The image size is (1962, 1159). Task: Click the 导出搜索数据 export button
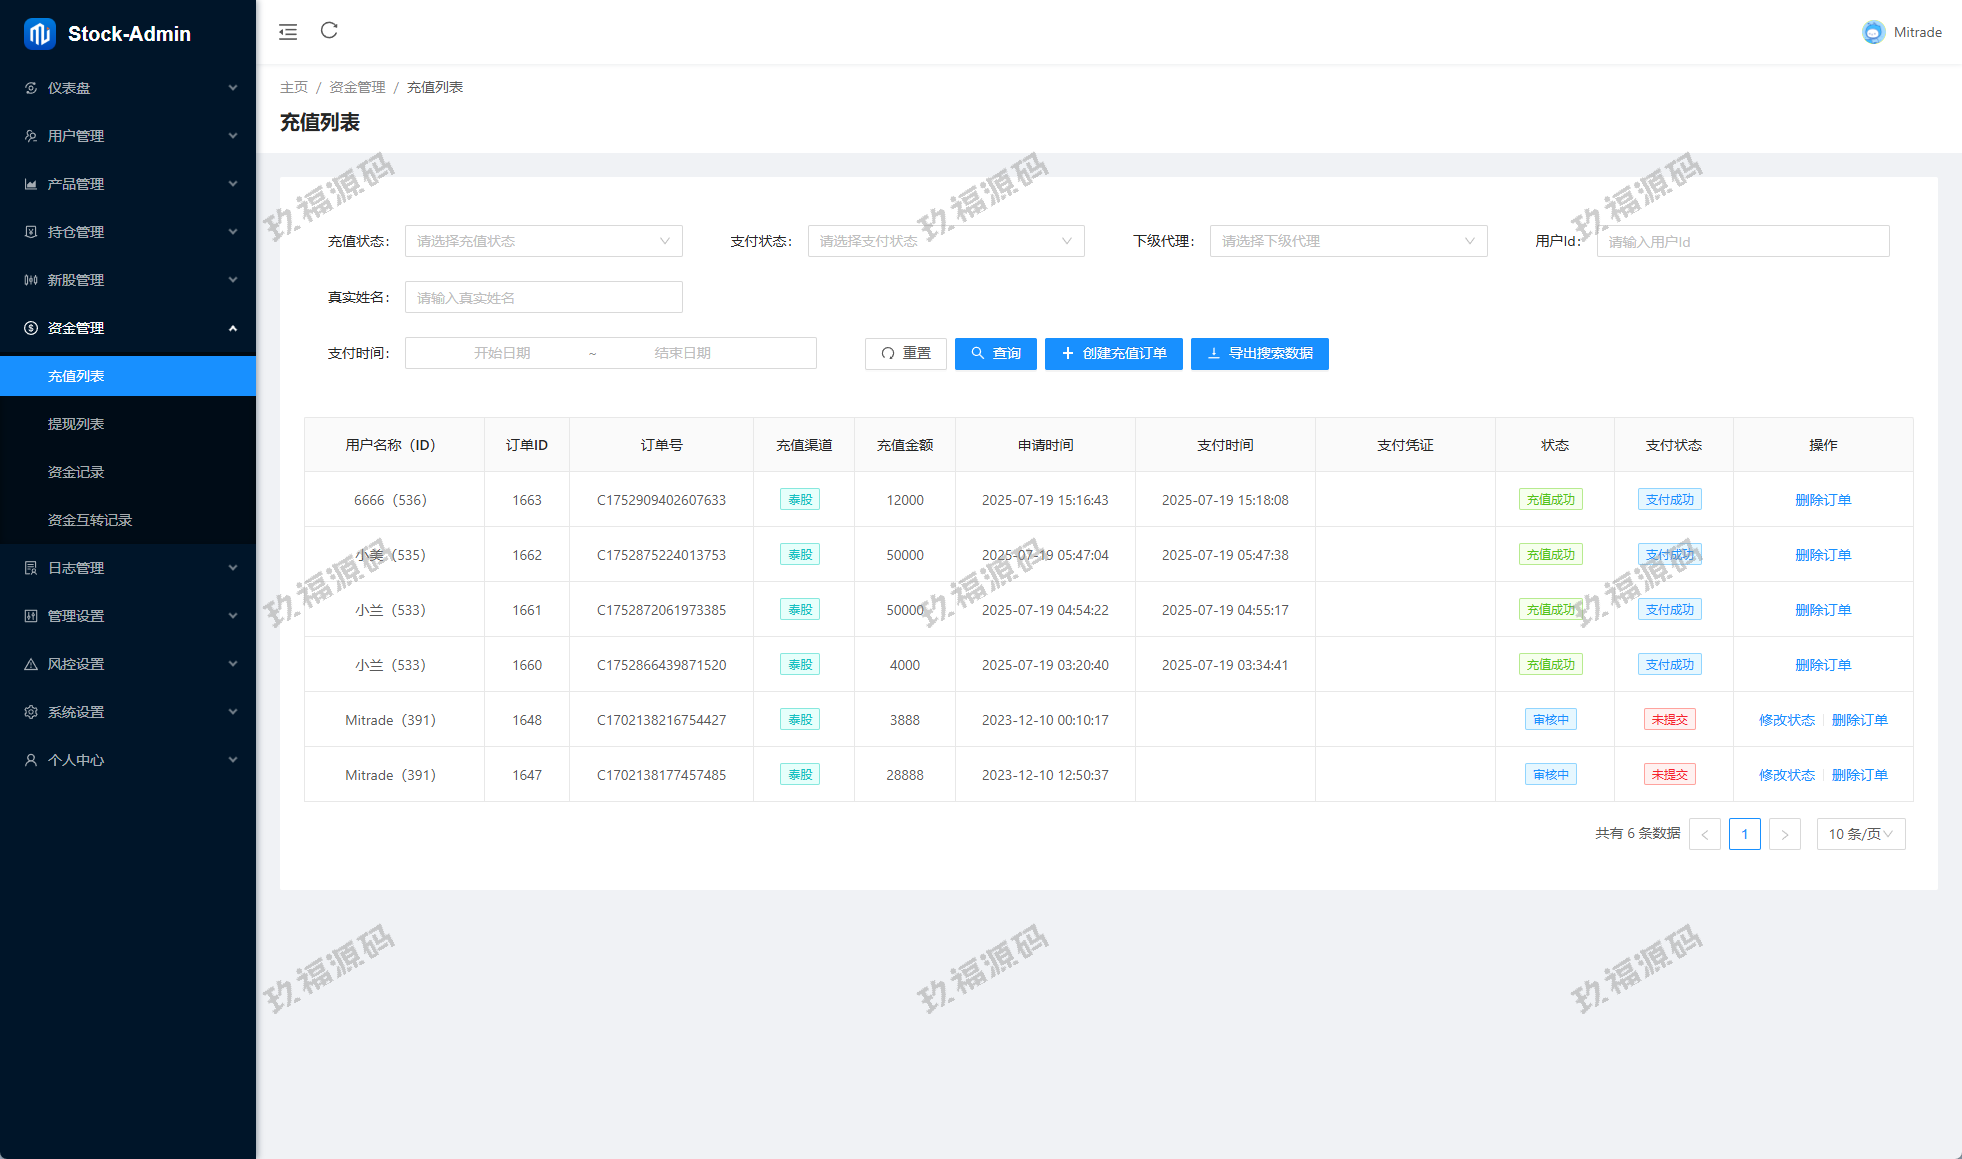pos(1259,353)
